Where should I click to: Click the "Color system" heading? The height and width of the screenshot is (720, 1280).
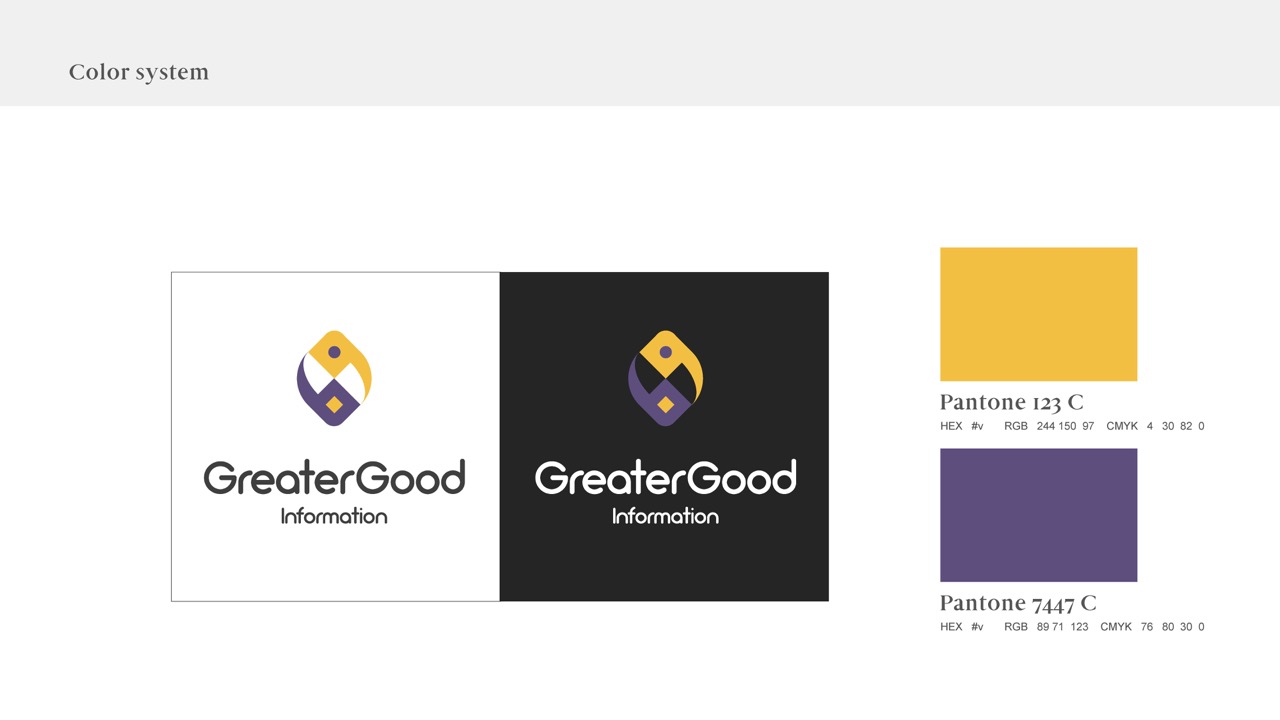pos(139,72)
